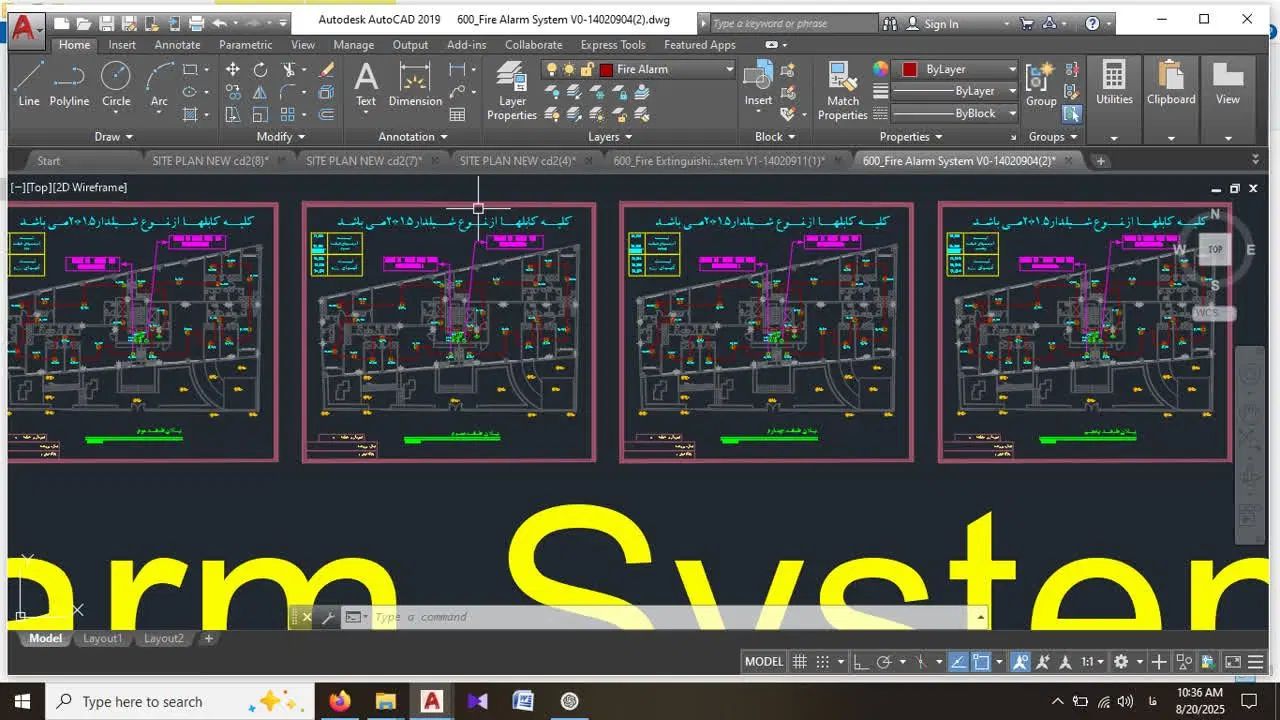Click the red Fire Alarm layer color swatch

[606, 69]
